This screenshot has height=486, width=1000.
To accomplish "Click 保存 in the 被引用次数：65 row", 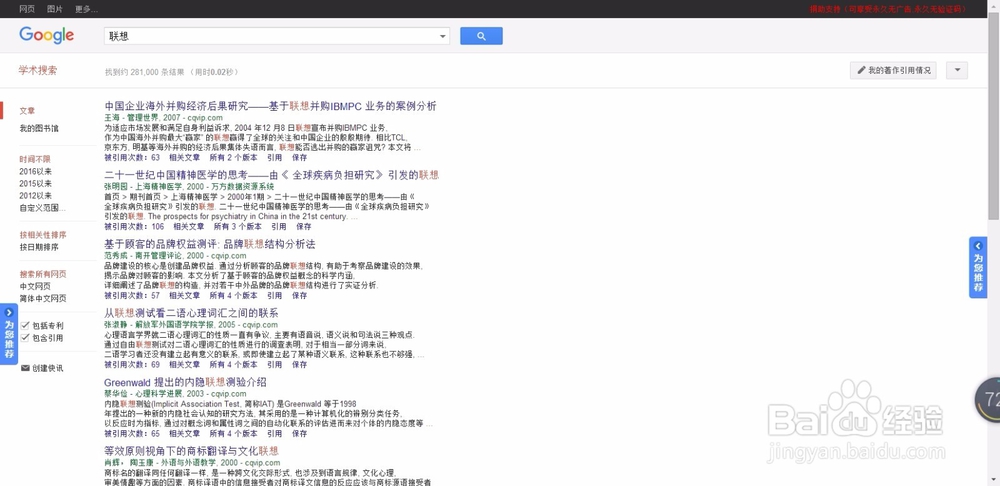I will 299,434.
